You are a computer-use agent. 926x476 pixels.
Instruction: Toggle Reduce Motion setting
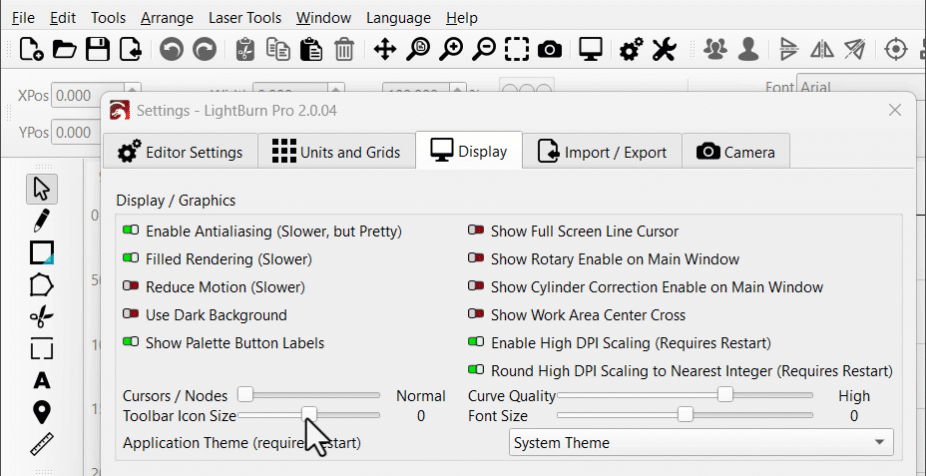tap(131, 287)
